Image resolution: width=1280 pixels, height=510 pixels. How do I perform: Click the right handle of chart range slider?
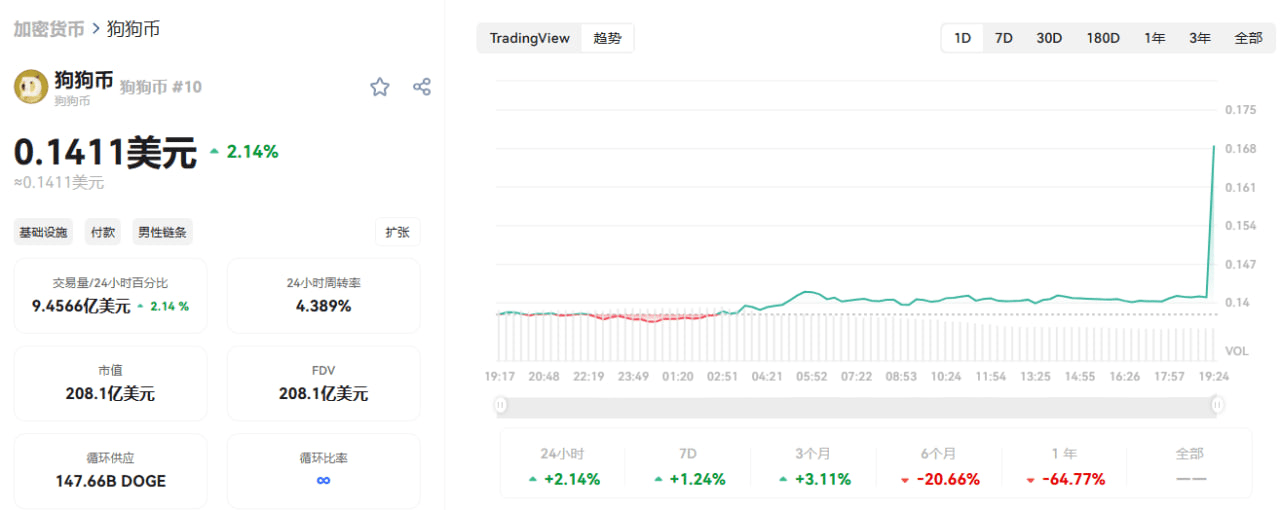point(1217,404)
